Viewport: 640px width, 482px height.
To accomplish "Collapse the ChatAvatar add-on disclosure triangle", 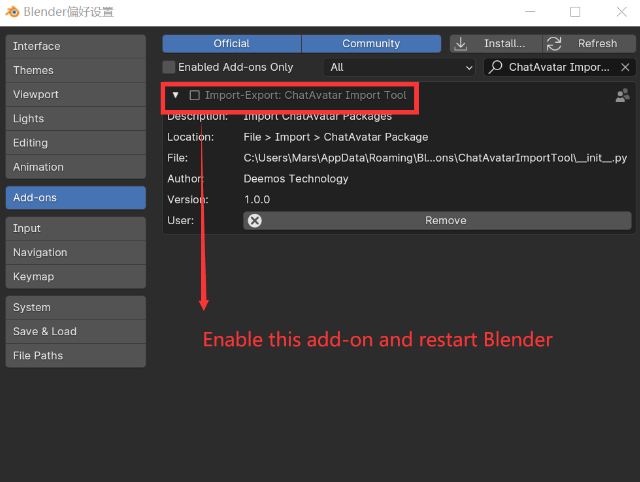I will click(176, 95).
